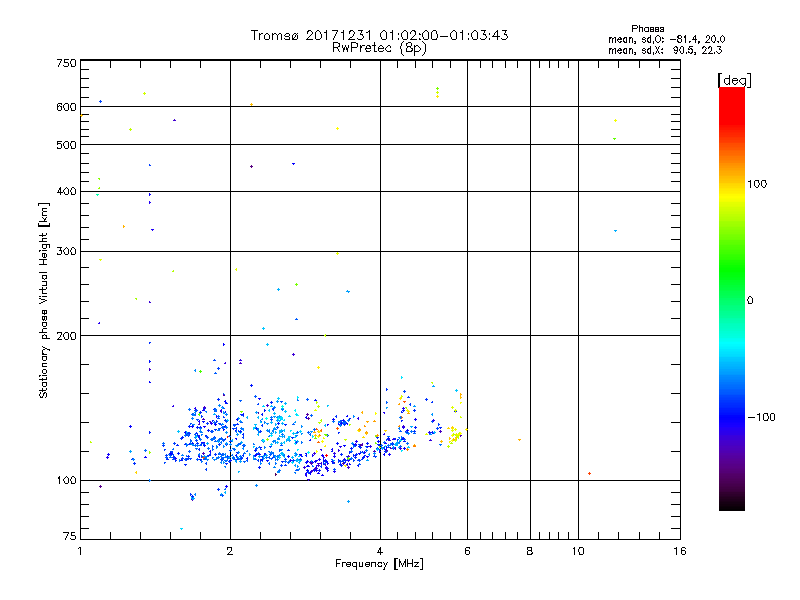The width and height of the screenshot is (800, 600).
Task: Click the x-axis tick label 1
Action: tap(80, 551)
